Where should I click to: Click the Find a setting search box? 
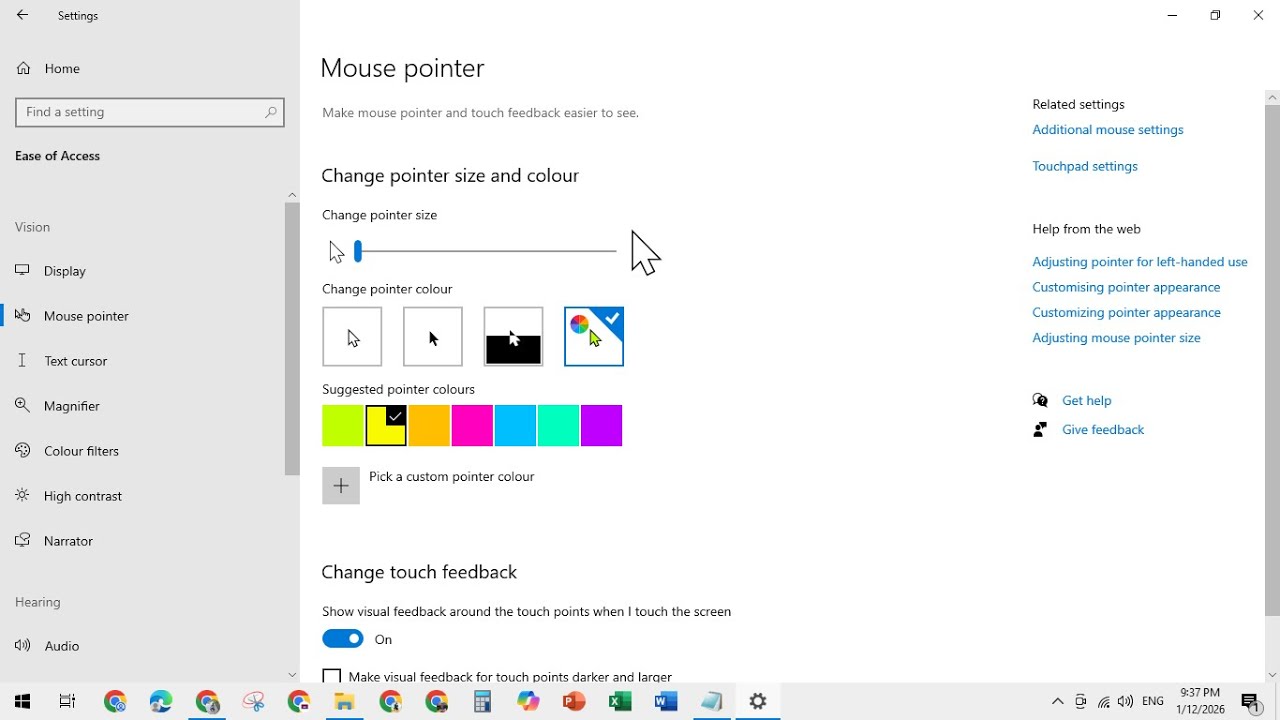coord(150,112)
